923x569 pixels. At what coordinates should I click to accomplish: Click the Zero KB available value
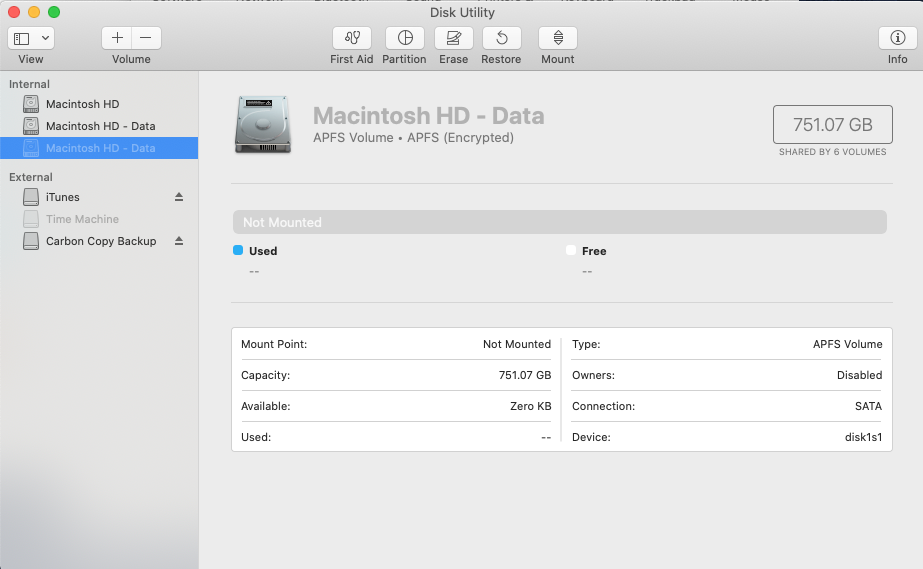coord(530,406)
